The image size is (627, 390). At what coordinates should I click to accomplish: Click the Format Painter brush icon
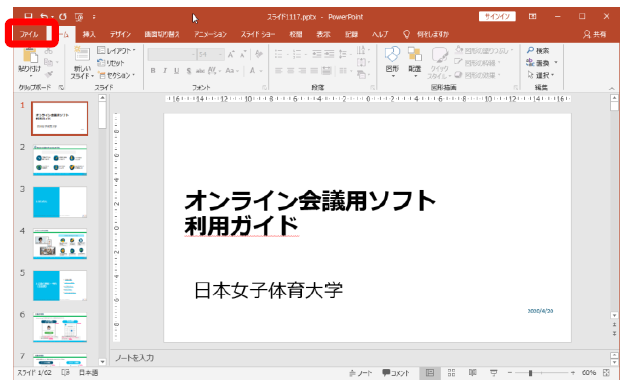point(49,74)
